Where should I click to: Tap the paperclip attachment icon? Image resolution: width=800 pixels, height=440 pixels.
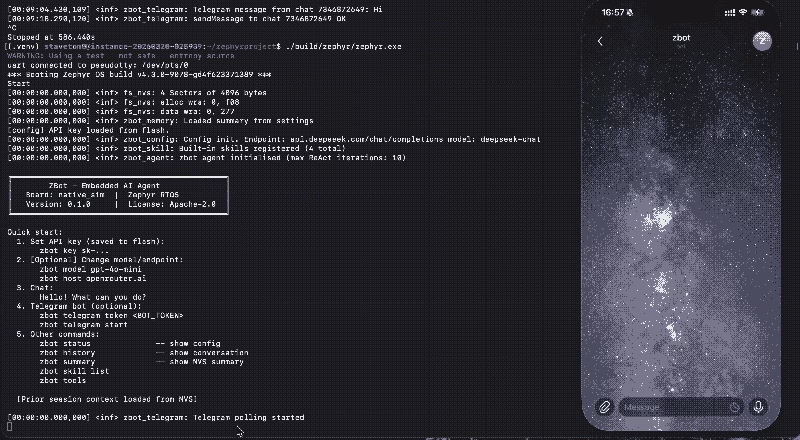click(605, 407)
